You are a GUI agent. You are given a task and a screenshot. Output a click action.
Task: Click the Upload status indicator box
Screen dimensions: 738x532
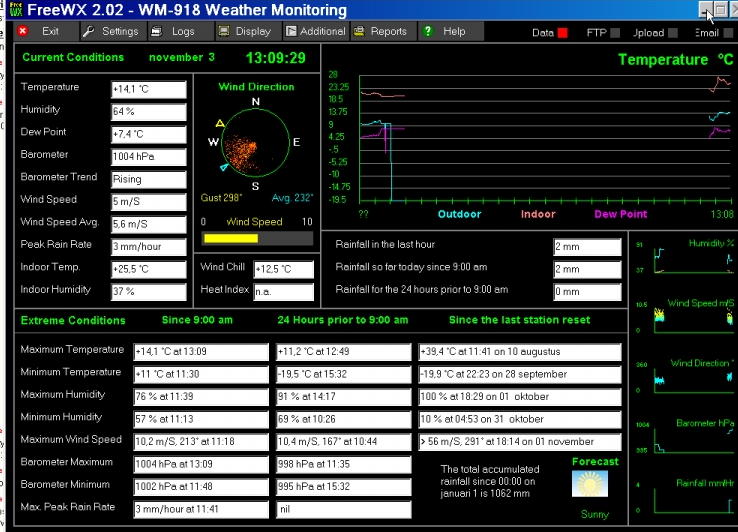point(673,33)
